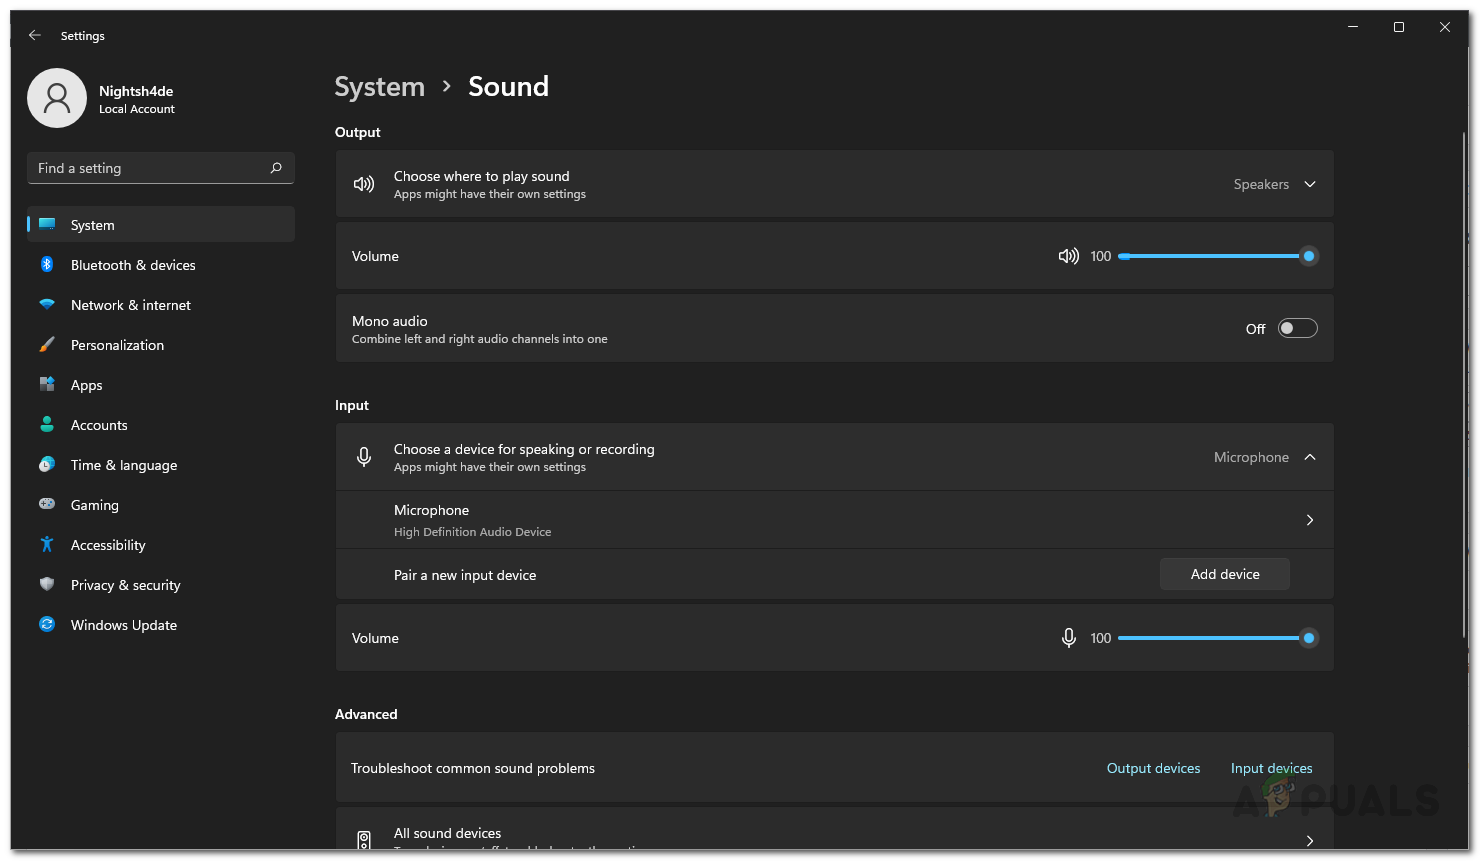
Task: Collapse the Microphone input device list
Action: pyautogui.click(x=1309, y=457)
